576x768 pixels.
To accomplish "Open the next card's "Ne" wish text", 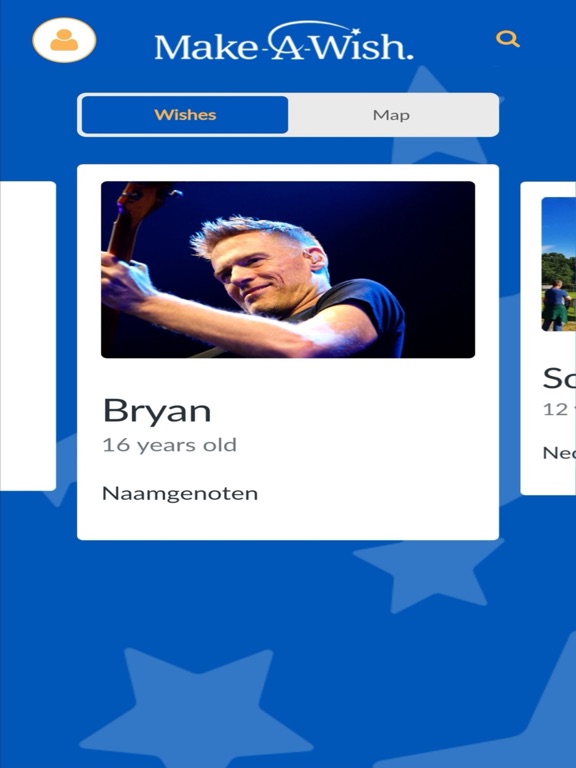I will pos(559,453).
